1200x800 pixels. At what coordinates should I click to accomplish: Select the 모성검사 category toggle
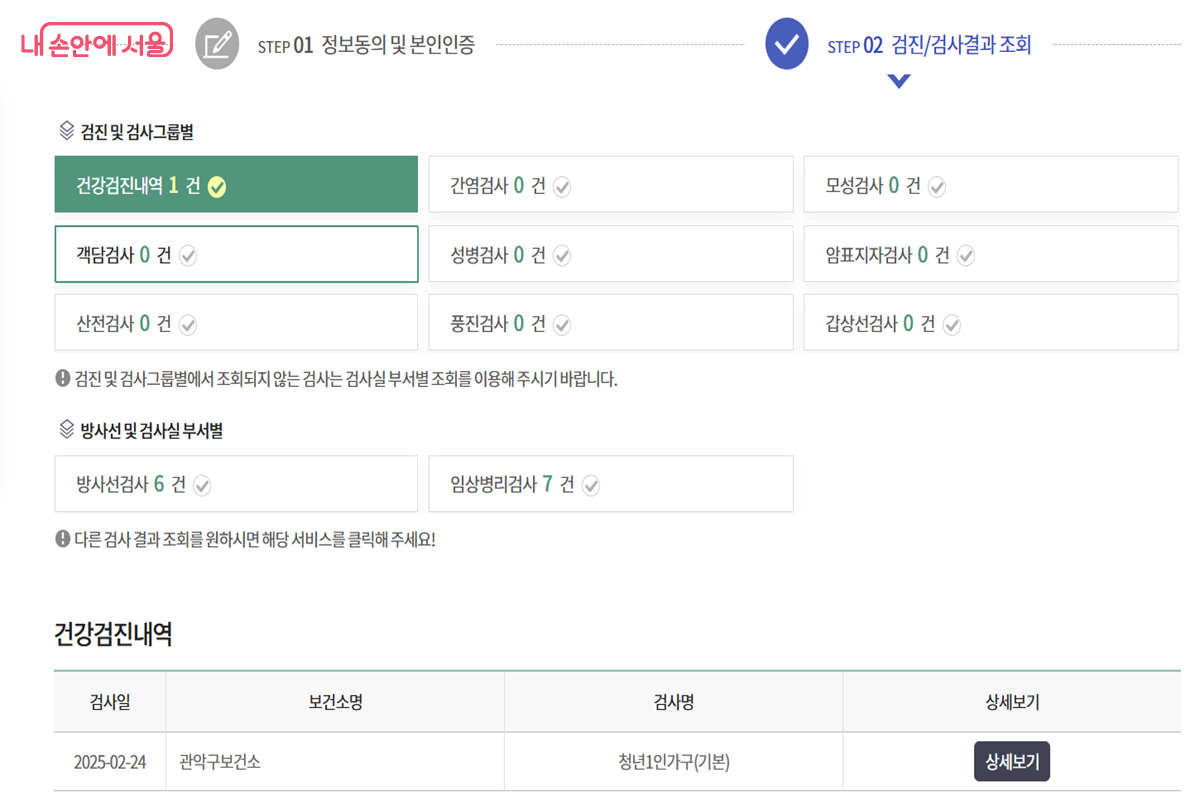991,184
